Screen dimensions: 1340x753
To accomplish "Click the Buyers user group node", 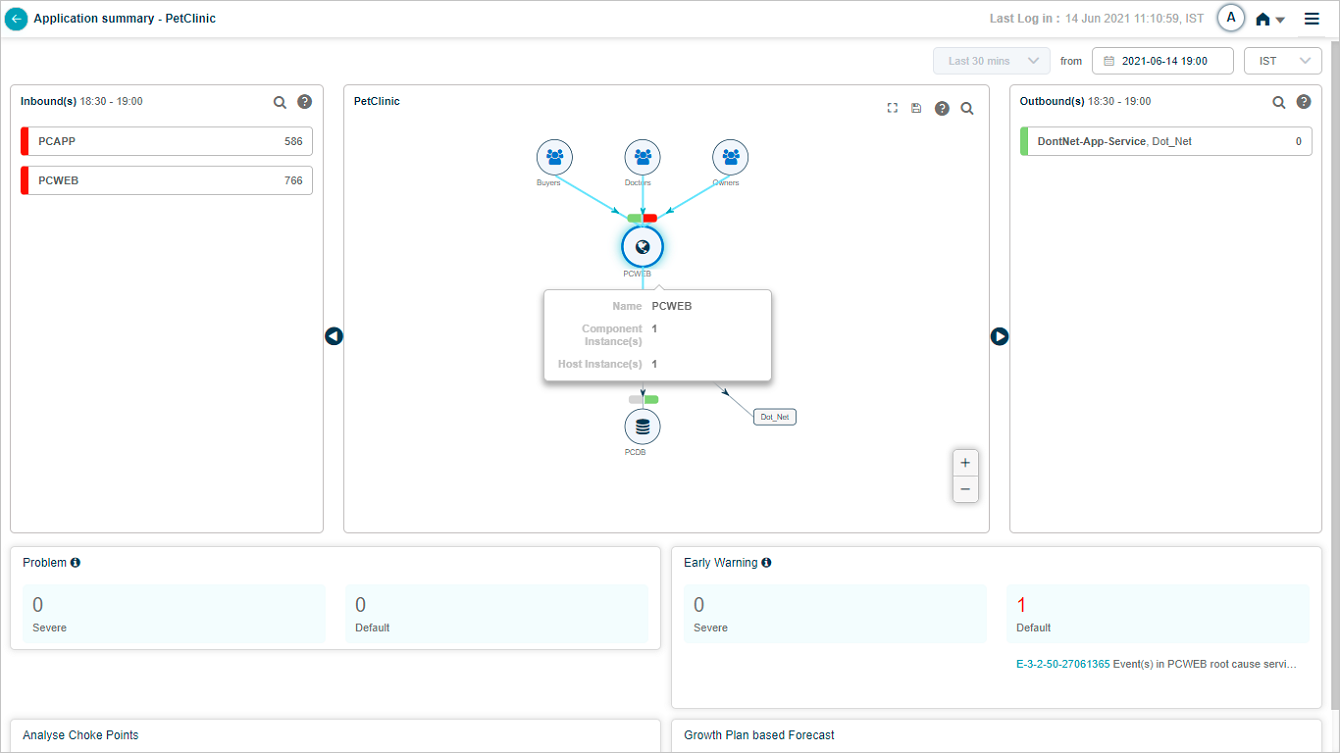I will pyautogui.click(x=554, y=157).
